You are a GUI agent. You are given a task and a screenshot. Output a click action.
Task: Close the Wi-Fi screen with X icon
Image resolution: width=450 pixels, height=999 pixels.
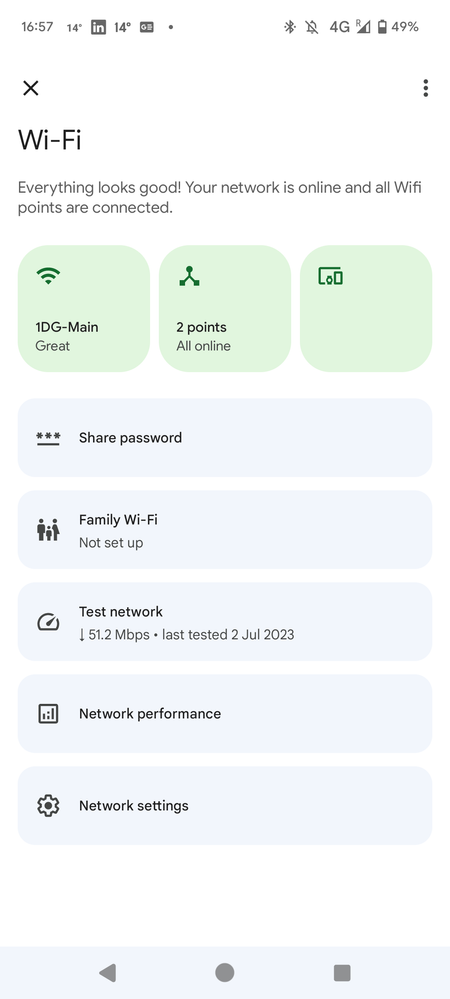point(31,88)
